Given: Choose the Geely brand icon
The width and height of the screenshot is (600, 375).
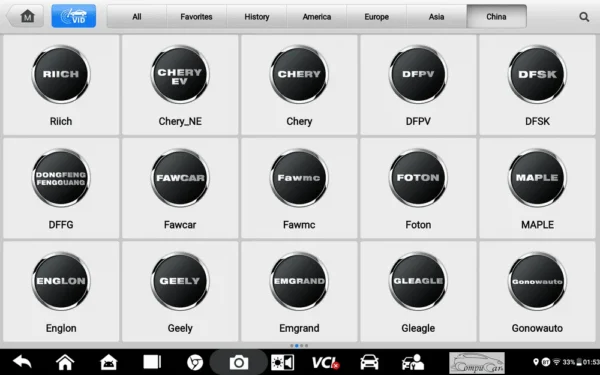Looking at the screenshot, I should point(180,281).
